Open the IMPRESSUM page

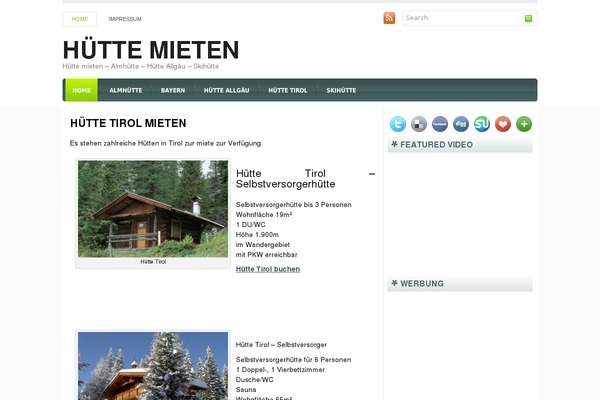pyautogui.click(x=125, y=19)
